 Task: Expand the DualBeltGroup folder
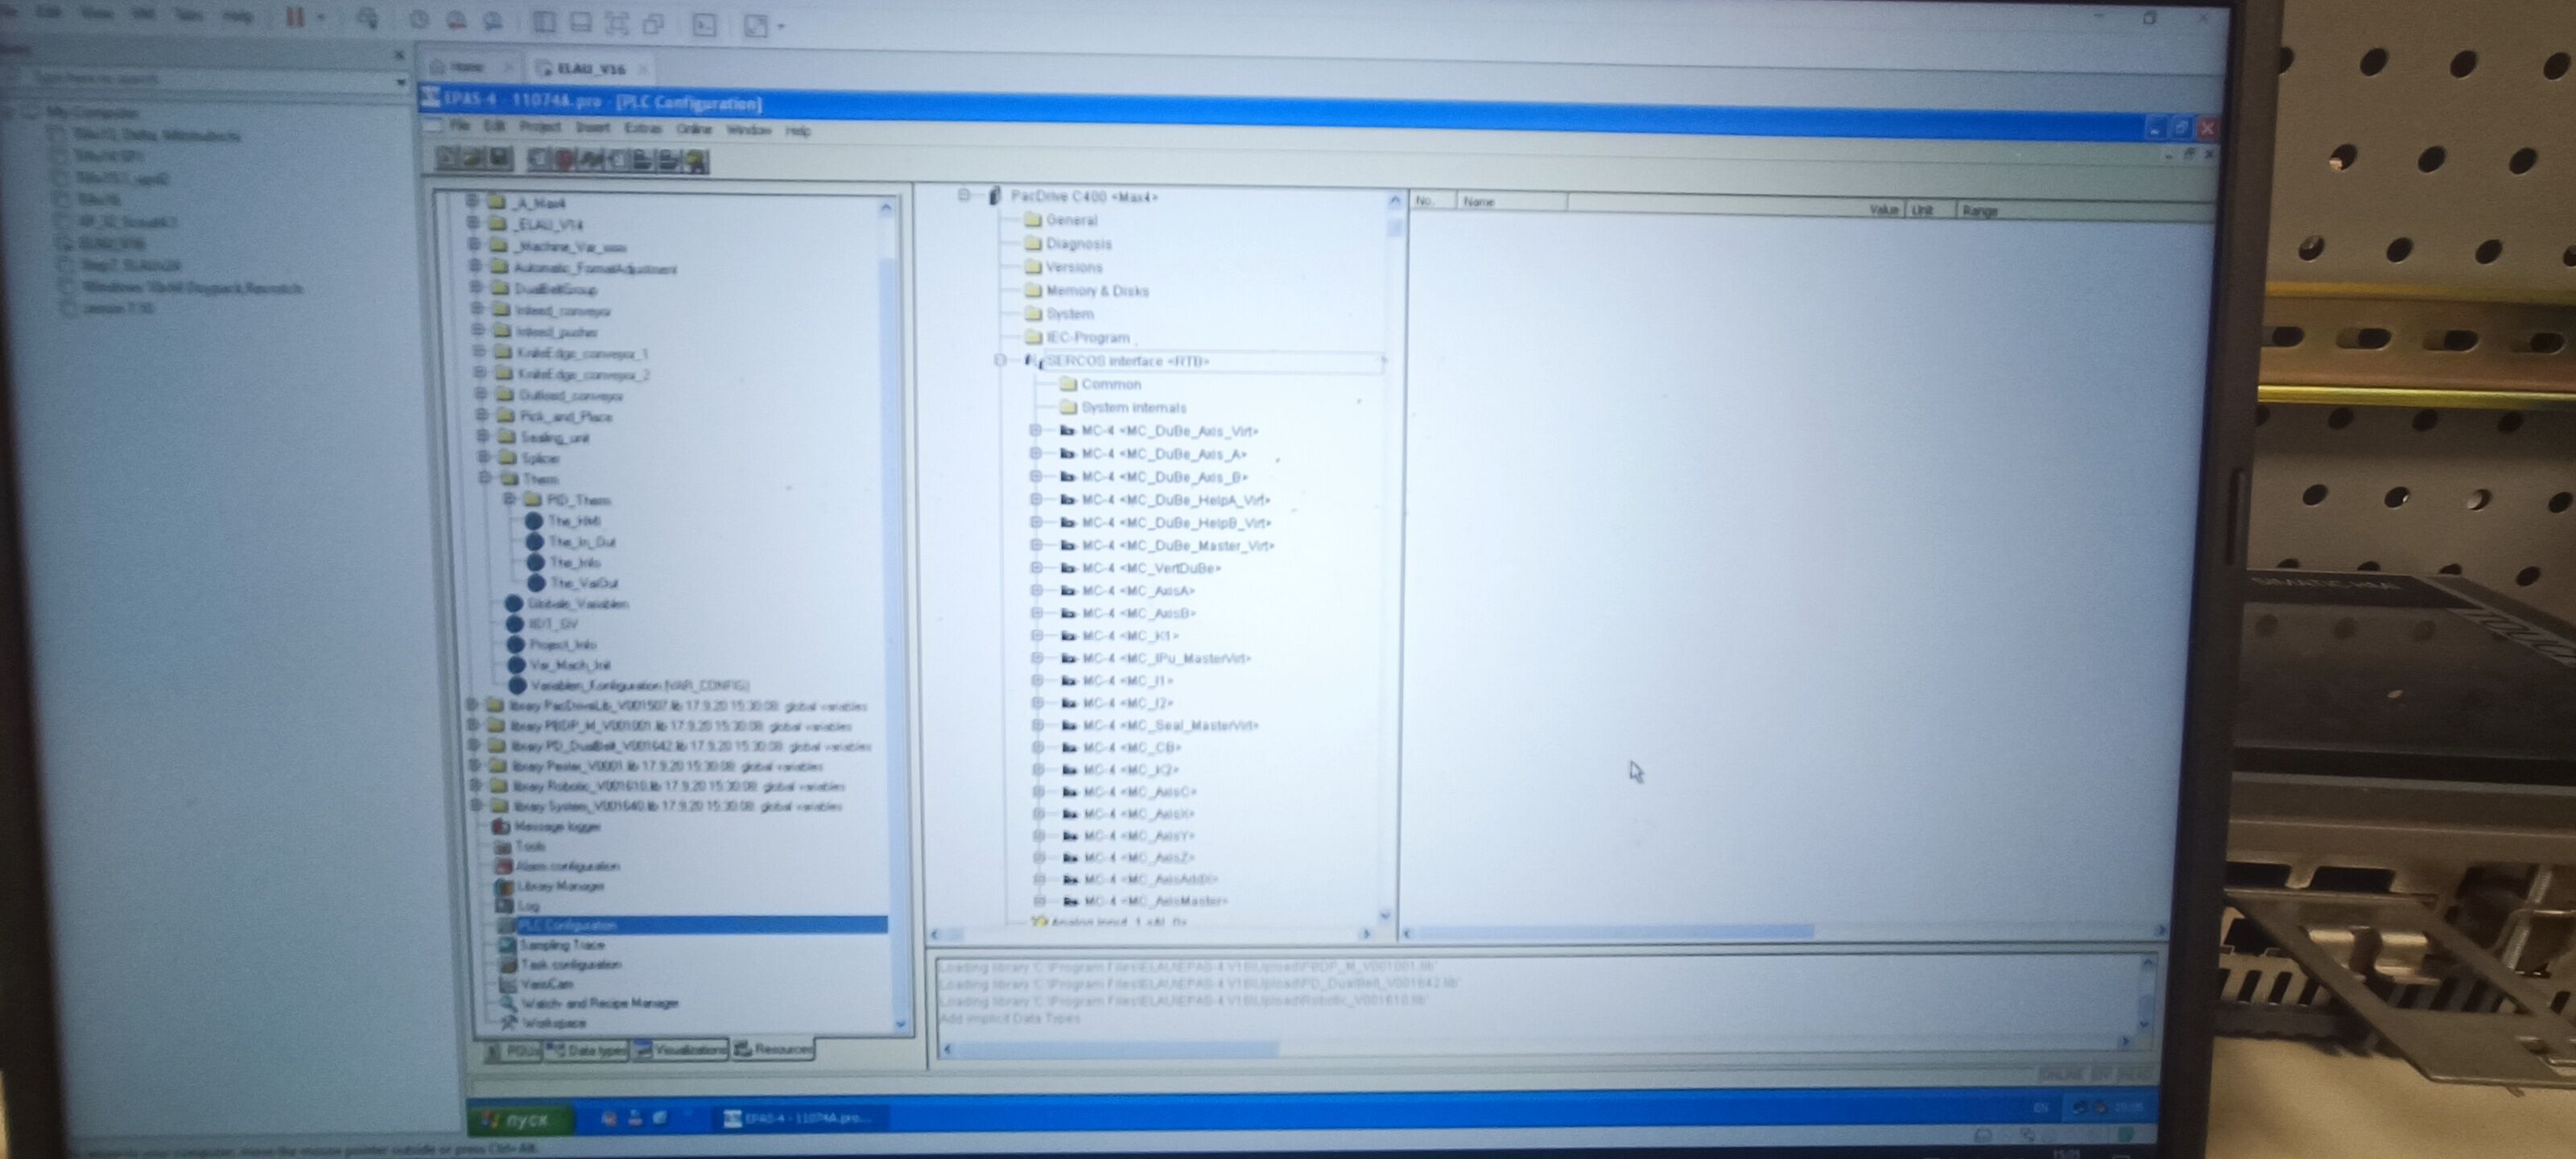pyautogui.click(x=476, y=288)
